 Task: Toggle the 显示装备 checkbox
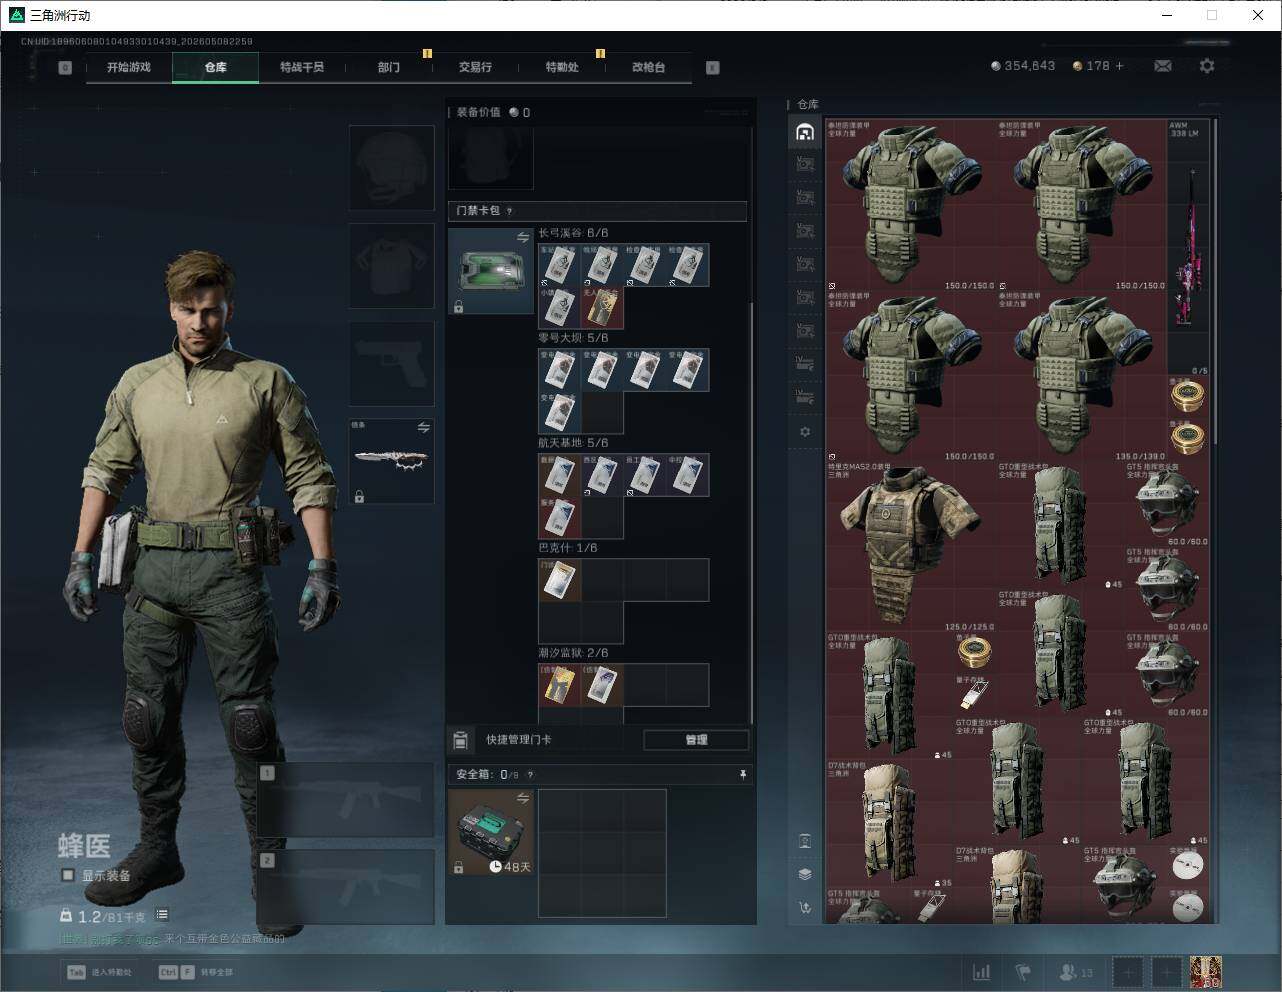tap(68, 875)
